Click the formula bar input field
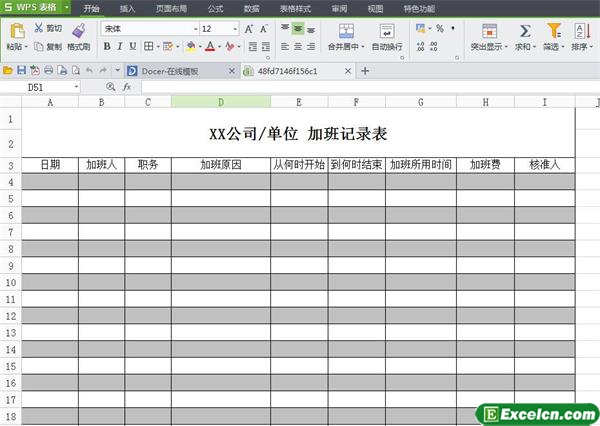 click(x=370, y=87)
